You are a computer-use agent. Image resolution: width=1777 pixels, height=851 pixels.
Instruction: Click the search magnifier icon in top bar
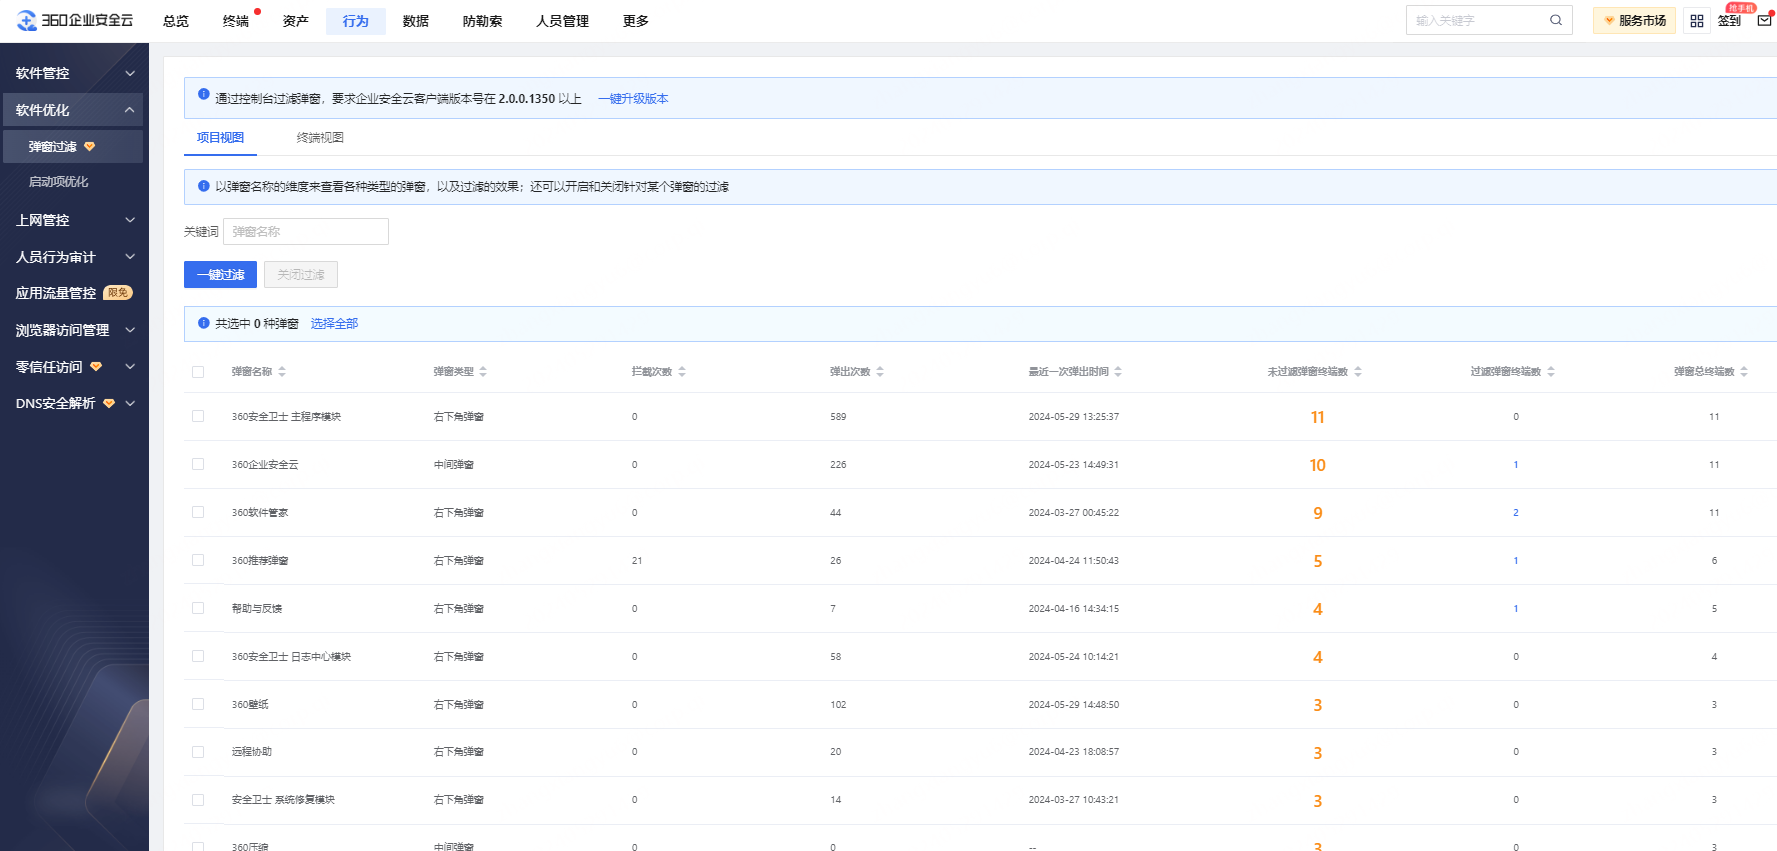pos(1555,20)
